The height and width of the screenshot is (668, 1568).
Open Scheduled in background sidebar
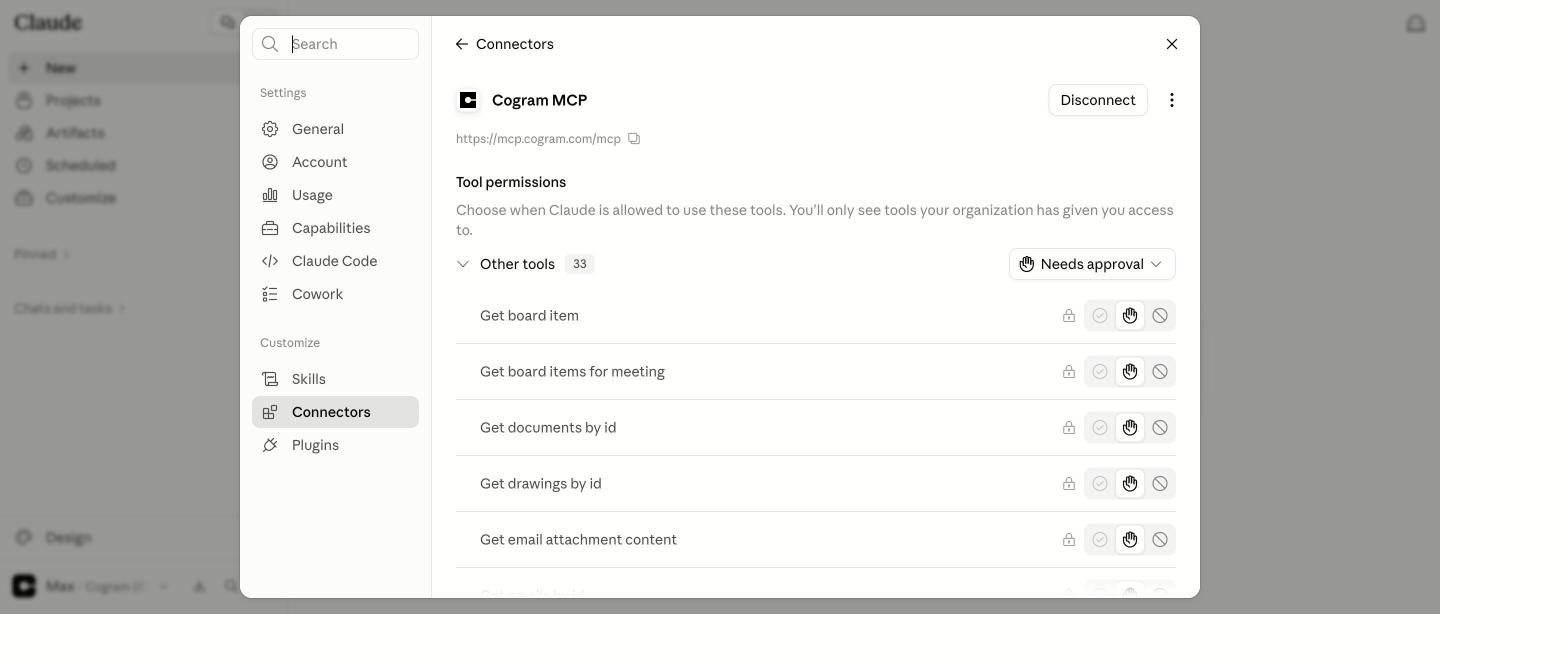[x=80, y=166]
